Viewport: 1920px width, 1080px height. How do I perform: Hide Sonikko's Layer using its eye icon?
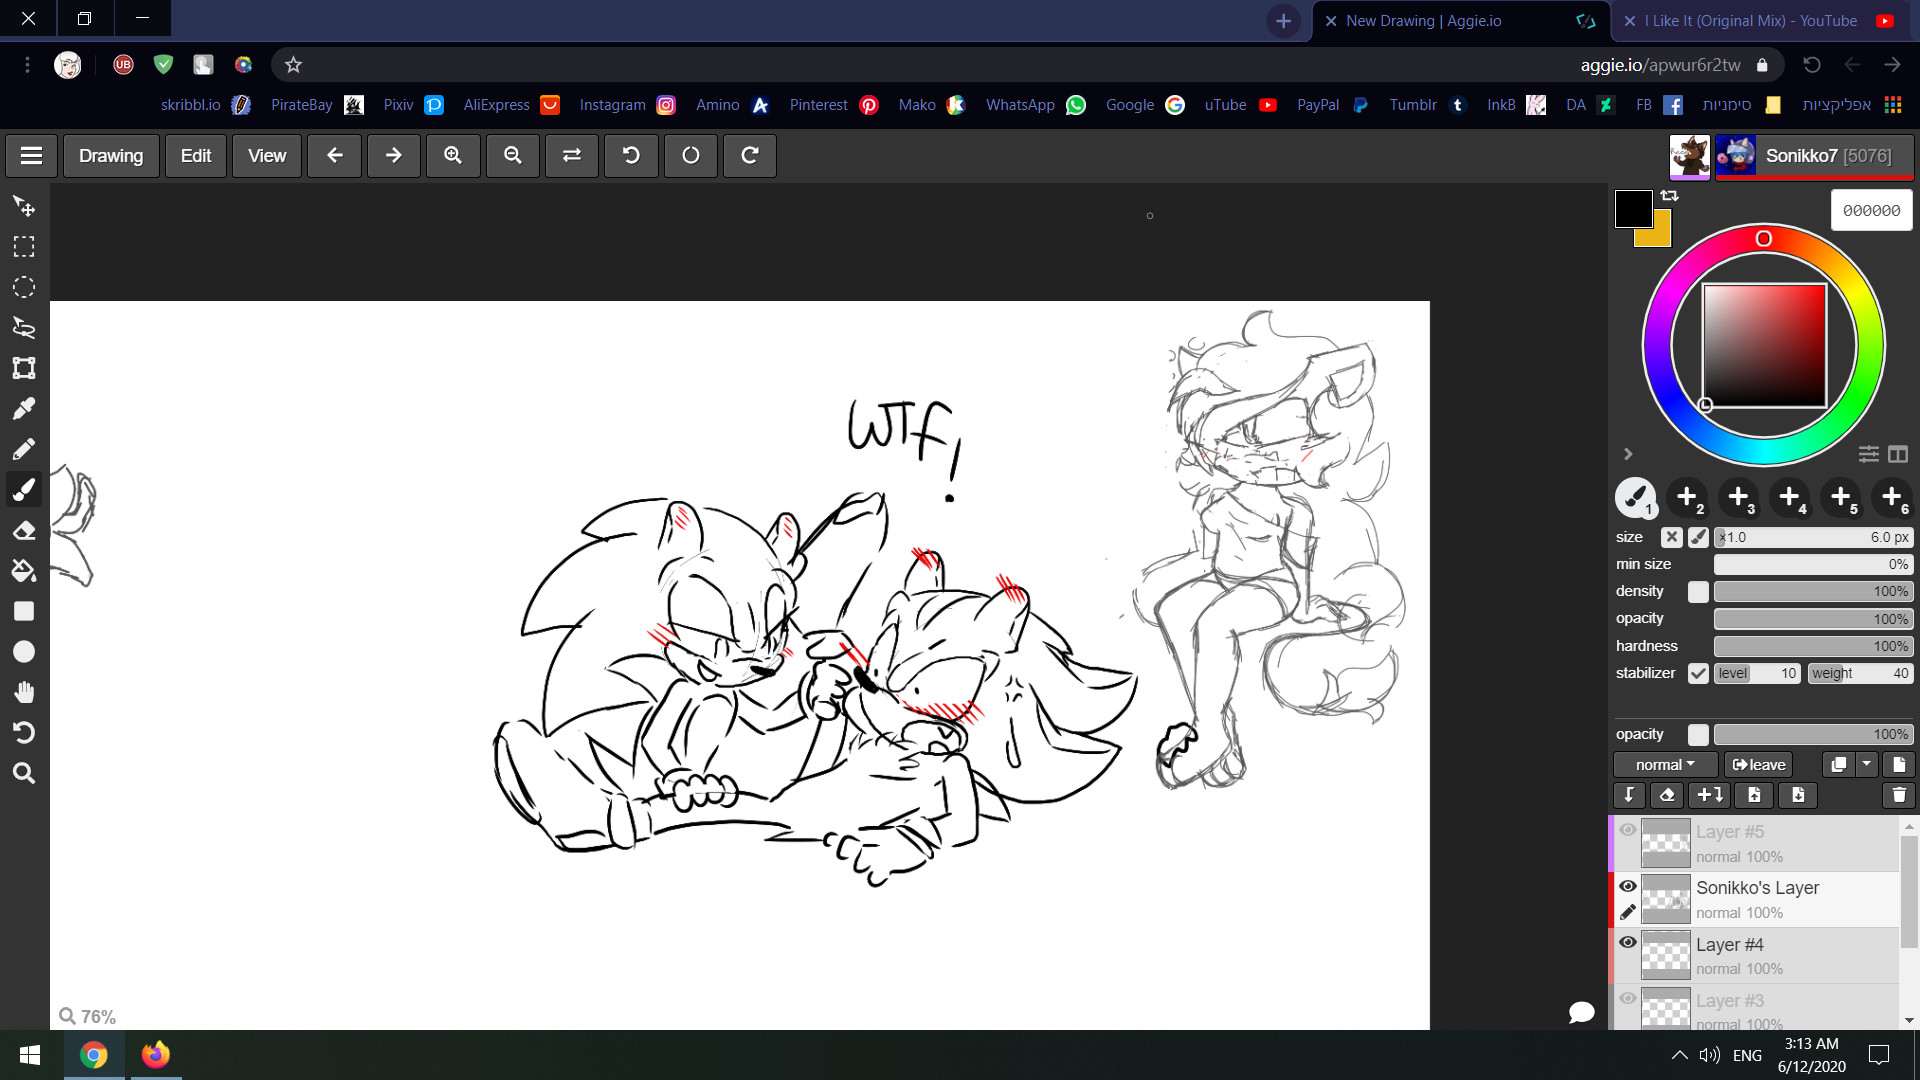coord(1628,886)
